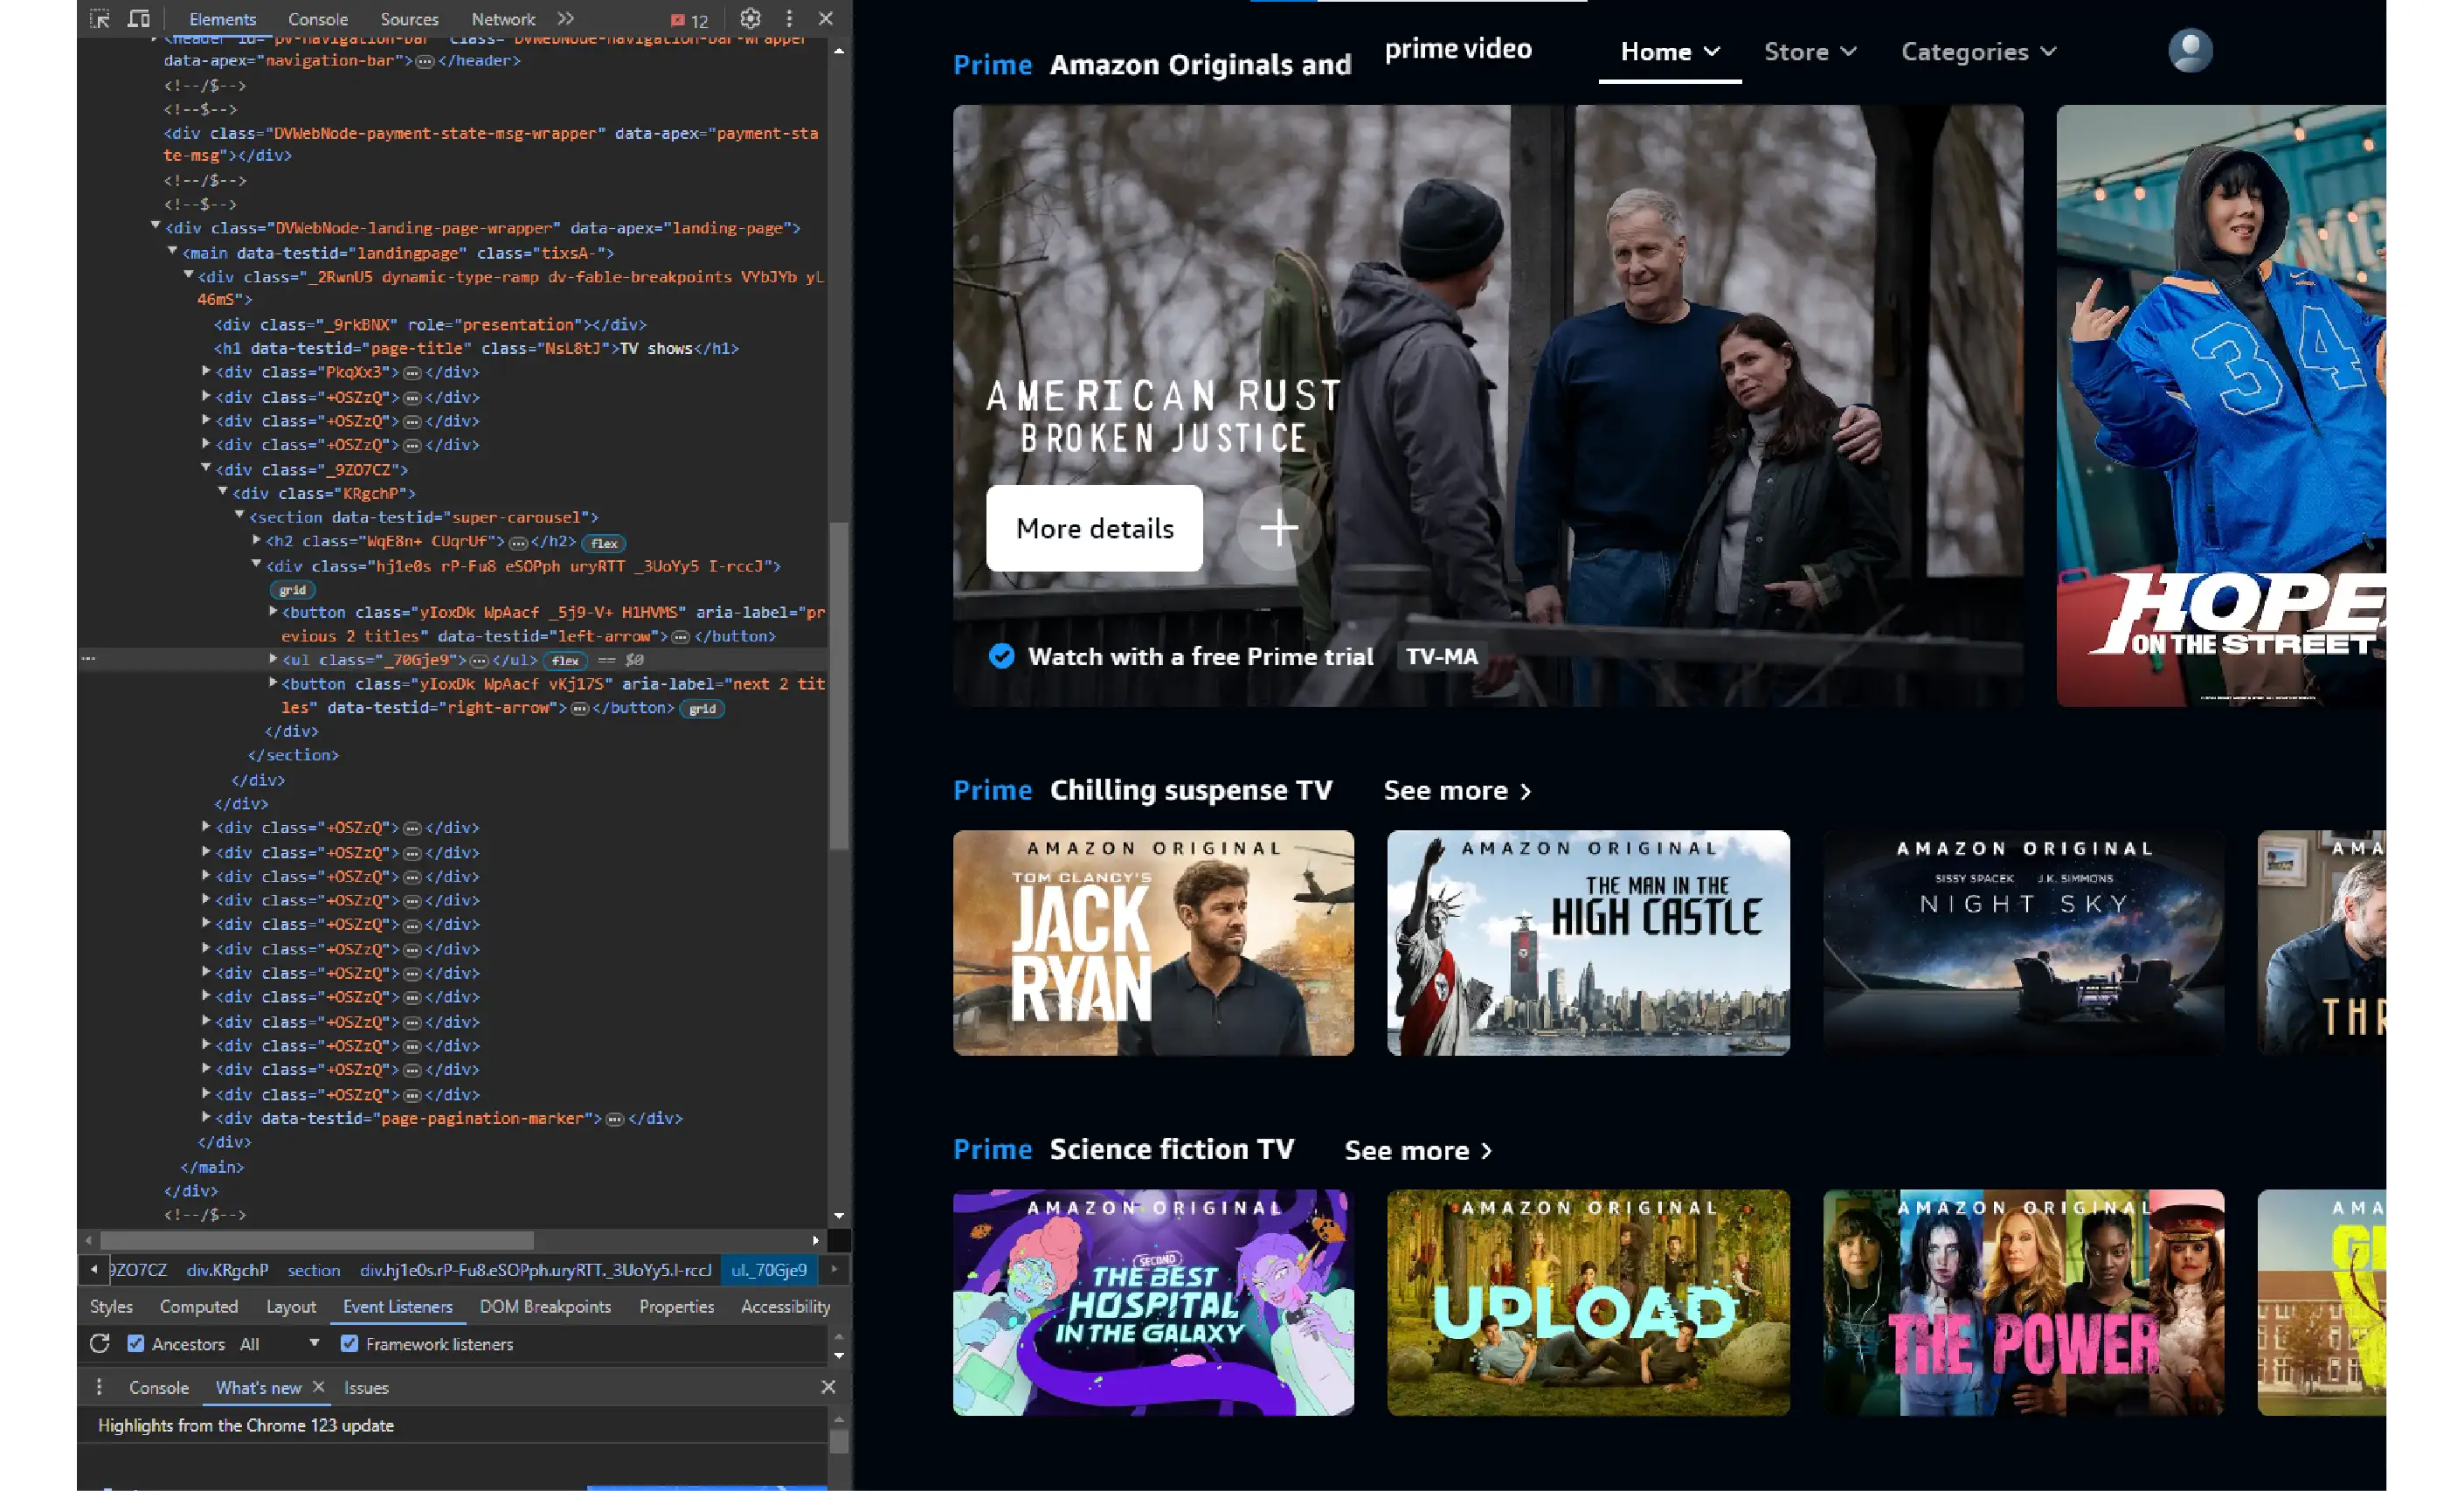Toggle the device toolbar icon
Viewport: 2464px width, 1491px height.
(139, 19)
